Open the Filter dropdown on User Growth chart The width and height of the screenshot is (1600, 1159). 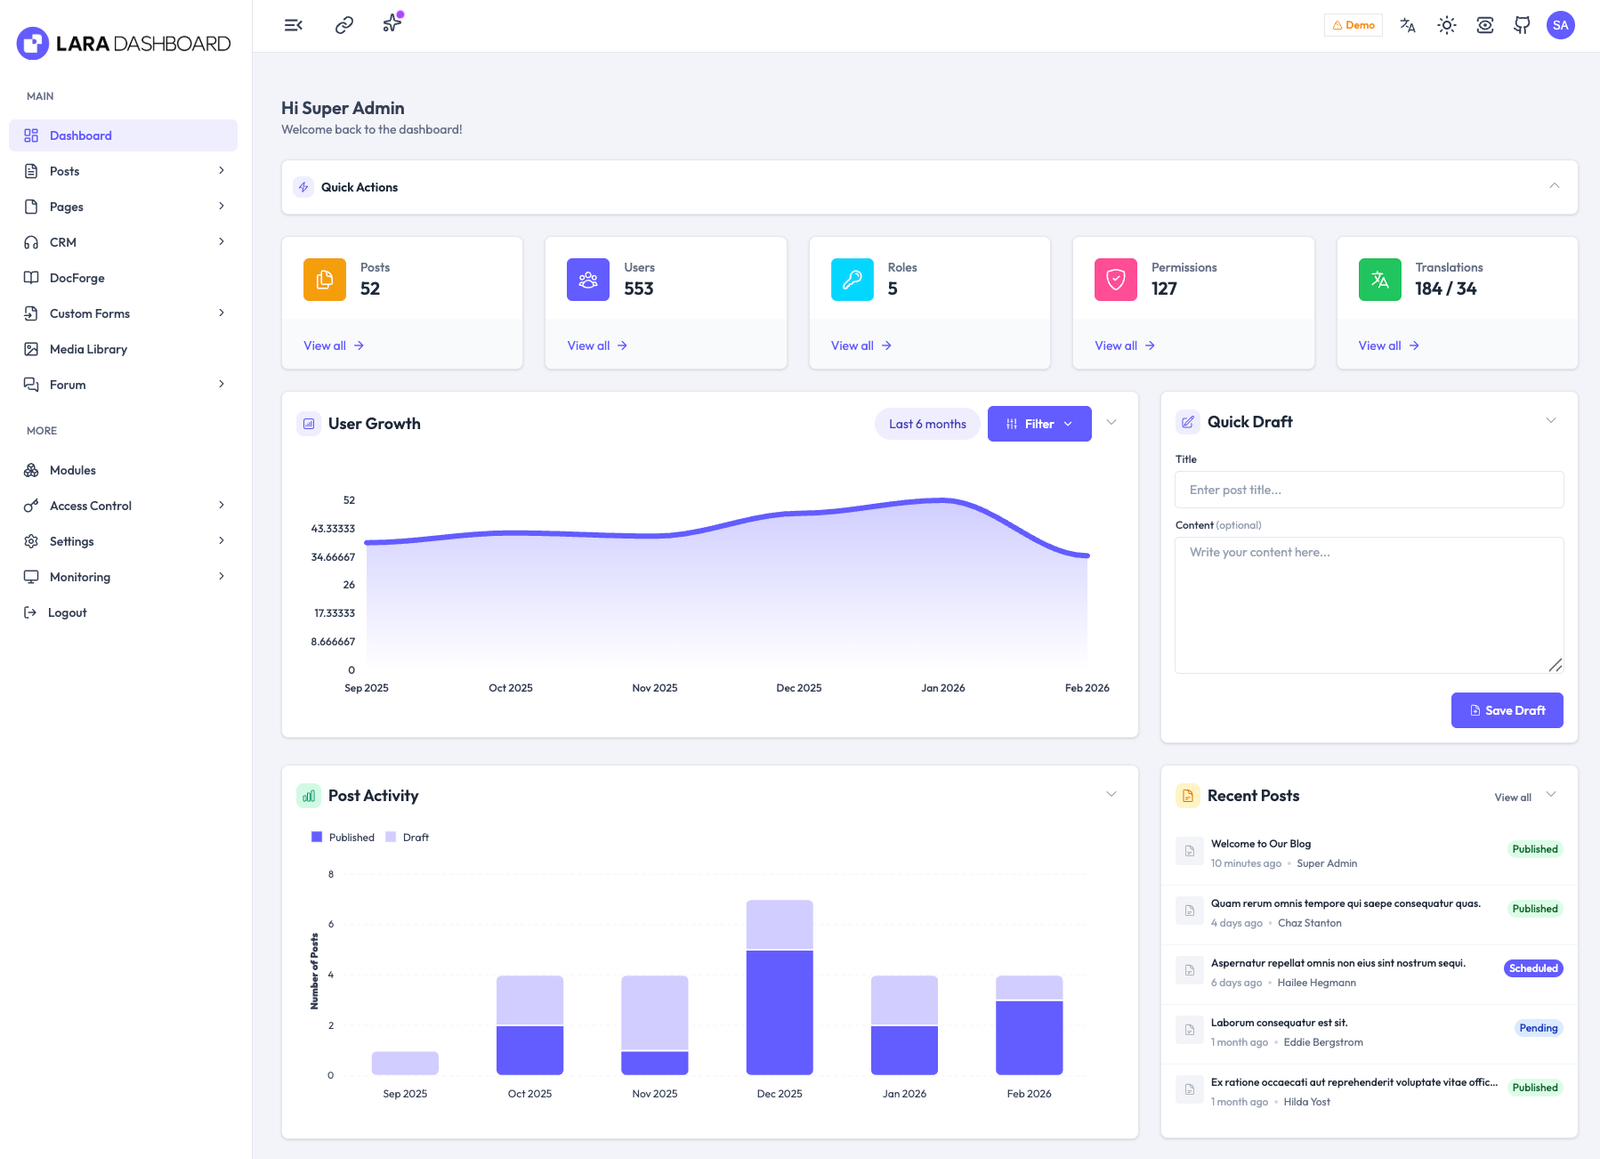point(1039,423)
